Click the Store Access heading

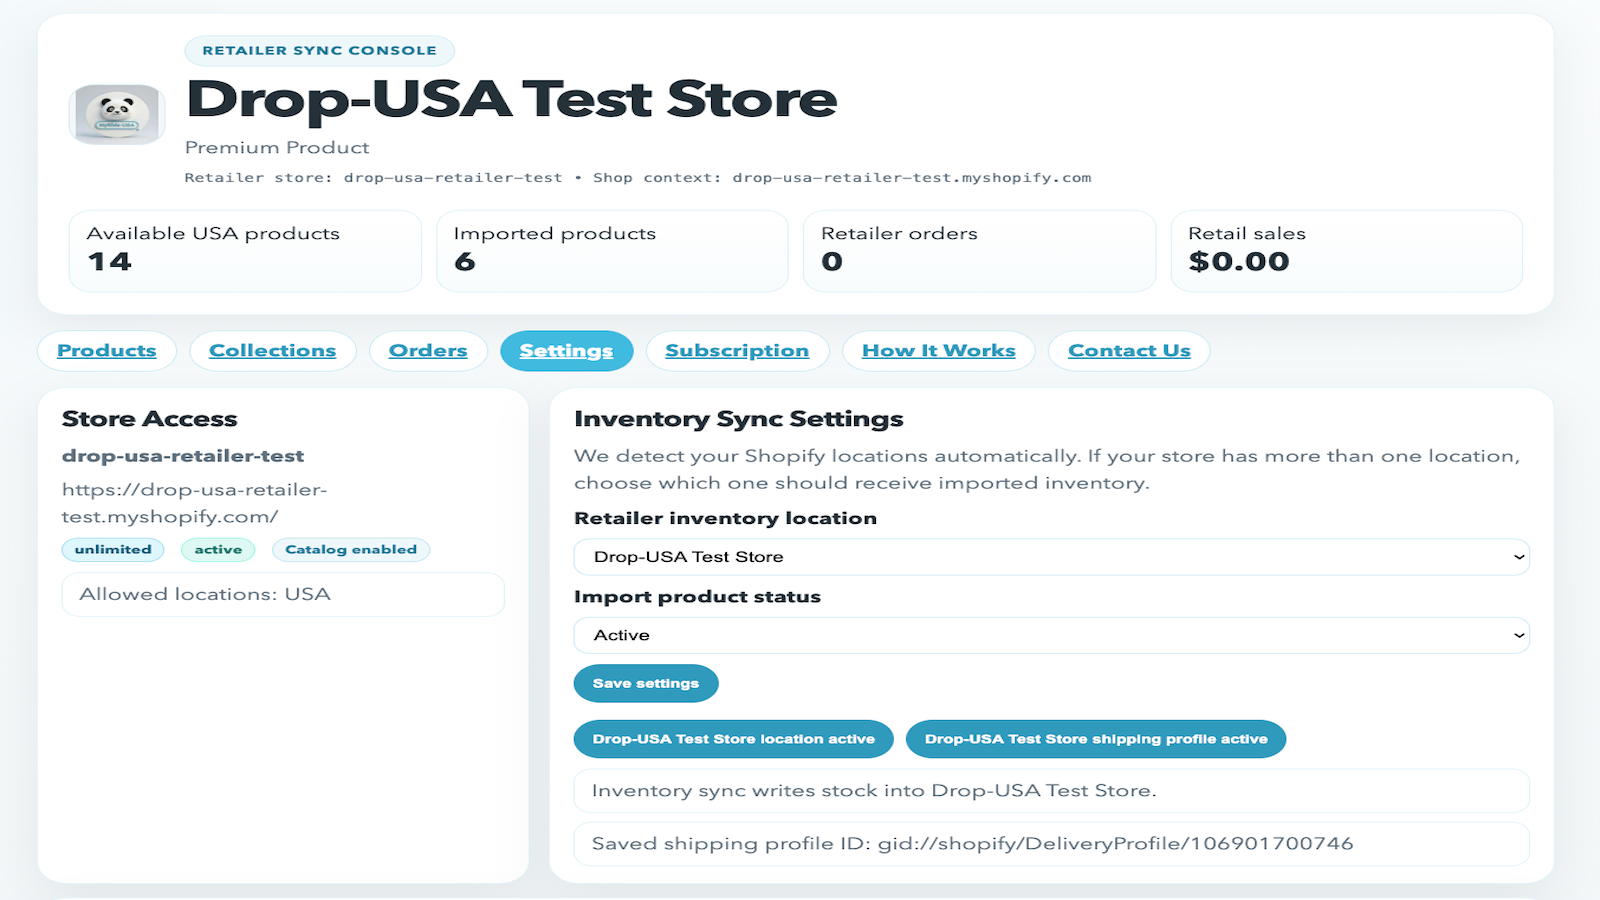pos(150,419)
